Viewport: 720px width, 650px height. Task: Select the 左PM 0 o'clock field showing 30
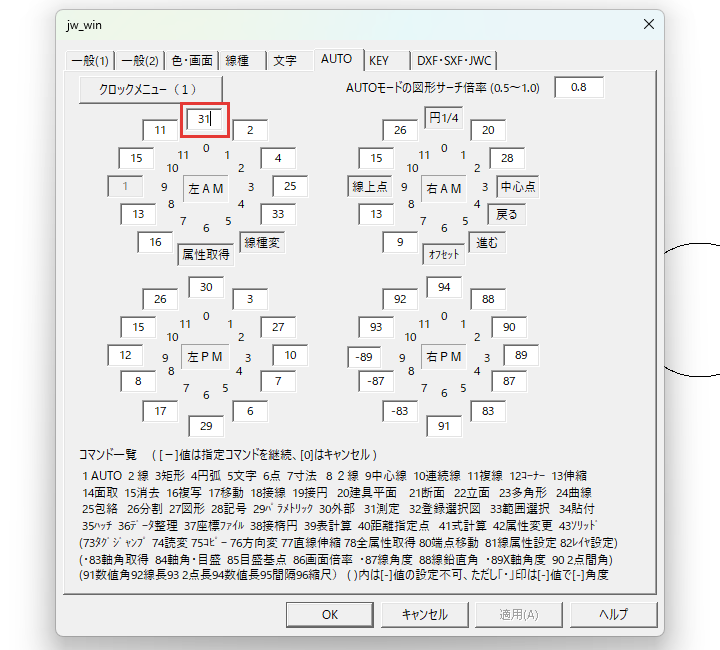coord(206,287)
